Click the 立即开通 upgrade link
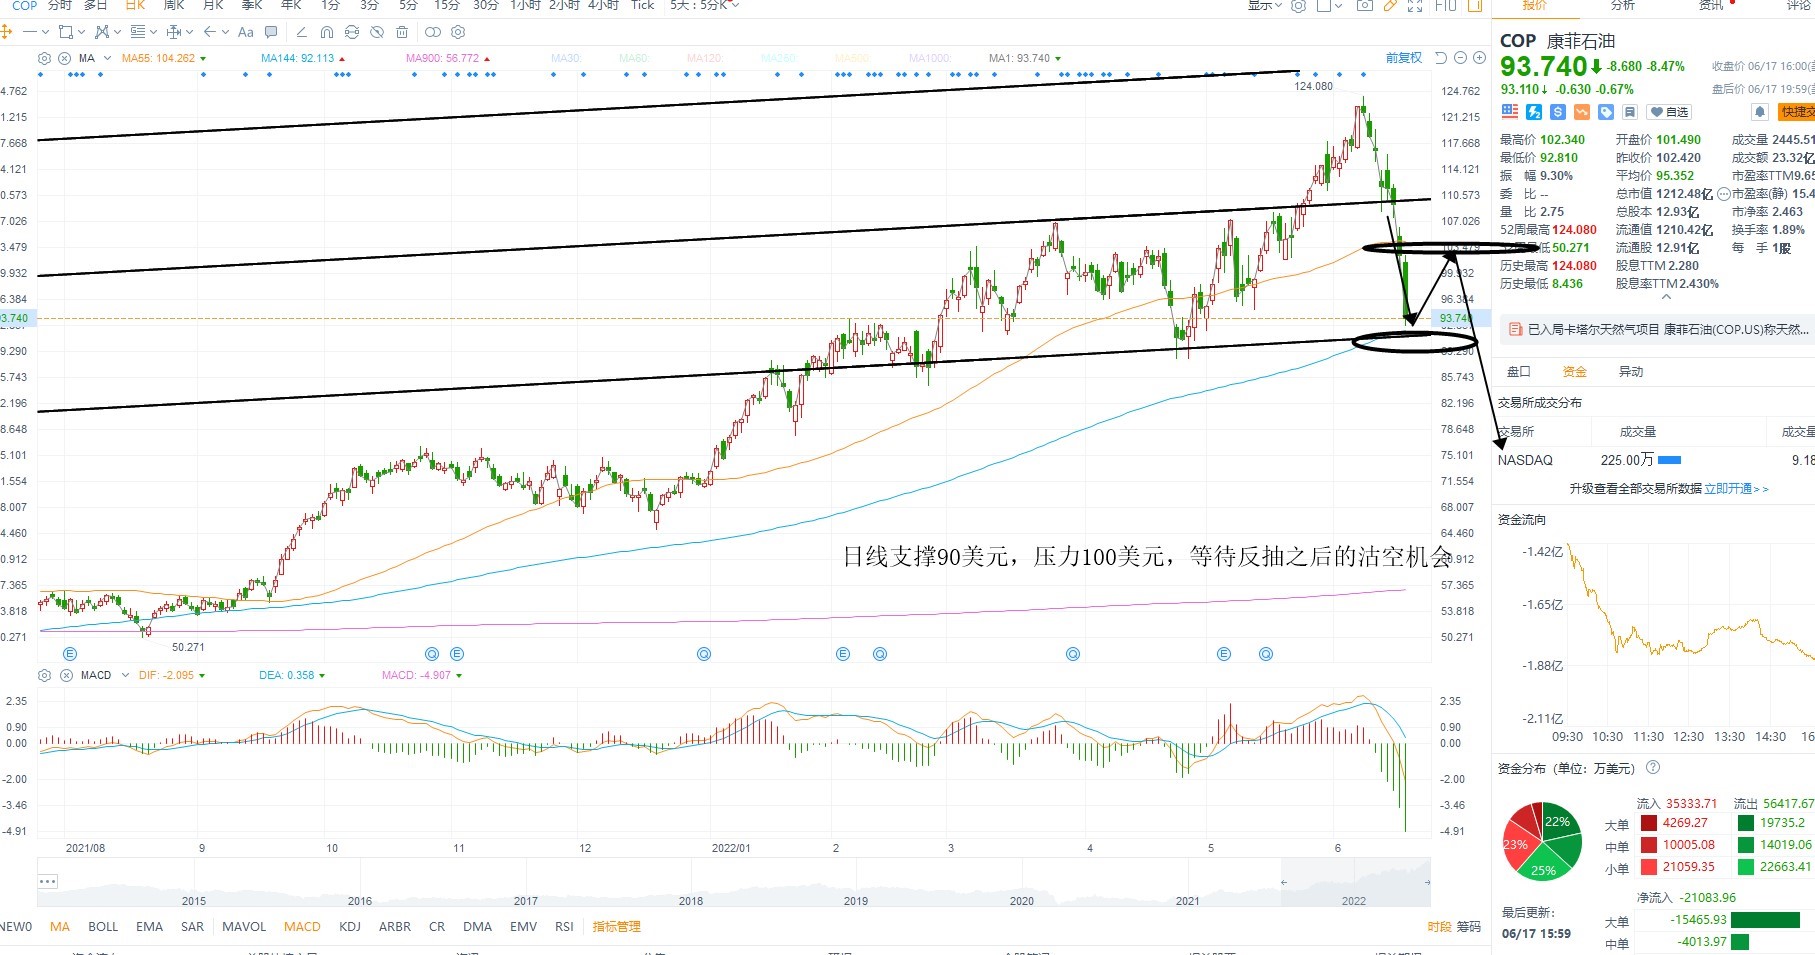The height and width of the screenshot is (955, 1815). 1736,489
